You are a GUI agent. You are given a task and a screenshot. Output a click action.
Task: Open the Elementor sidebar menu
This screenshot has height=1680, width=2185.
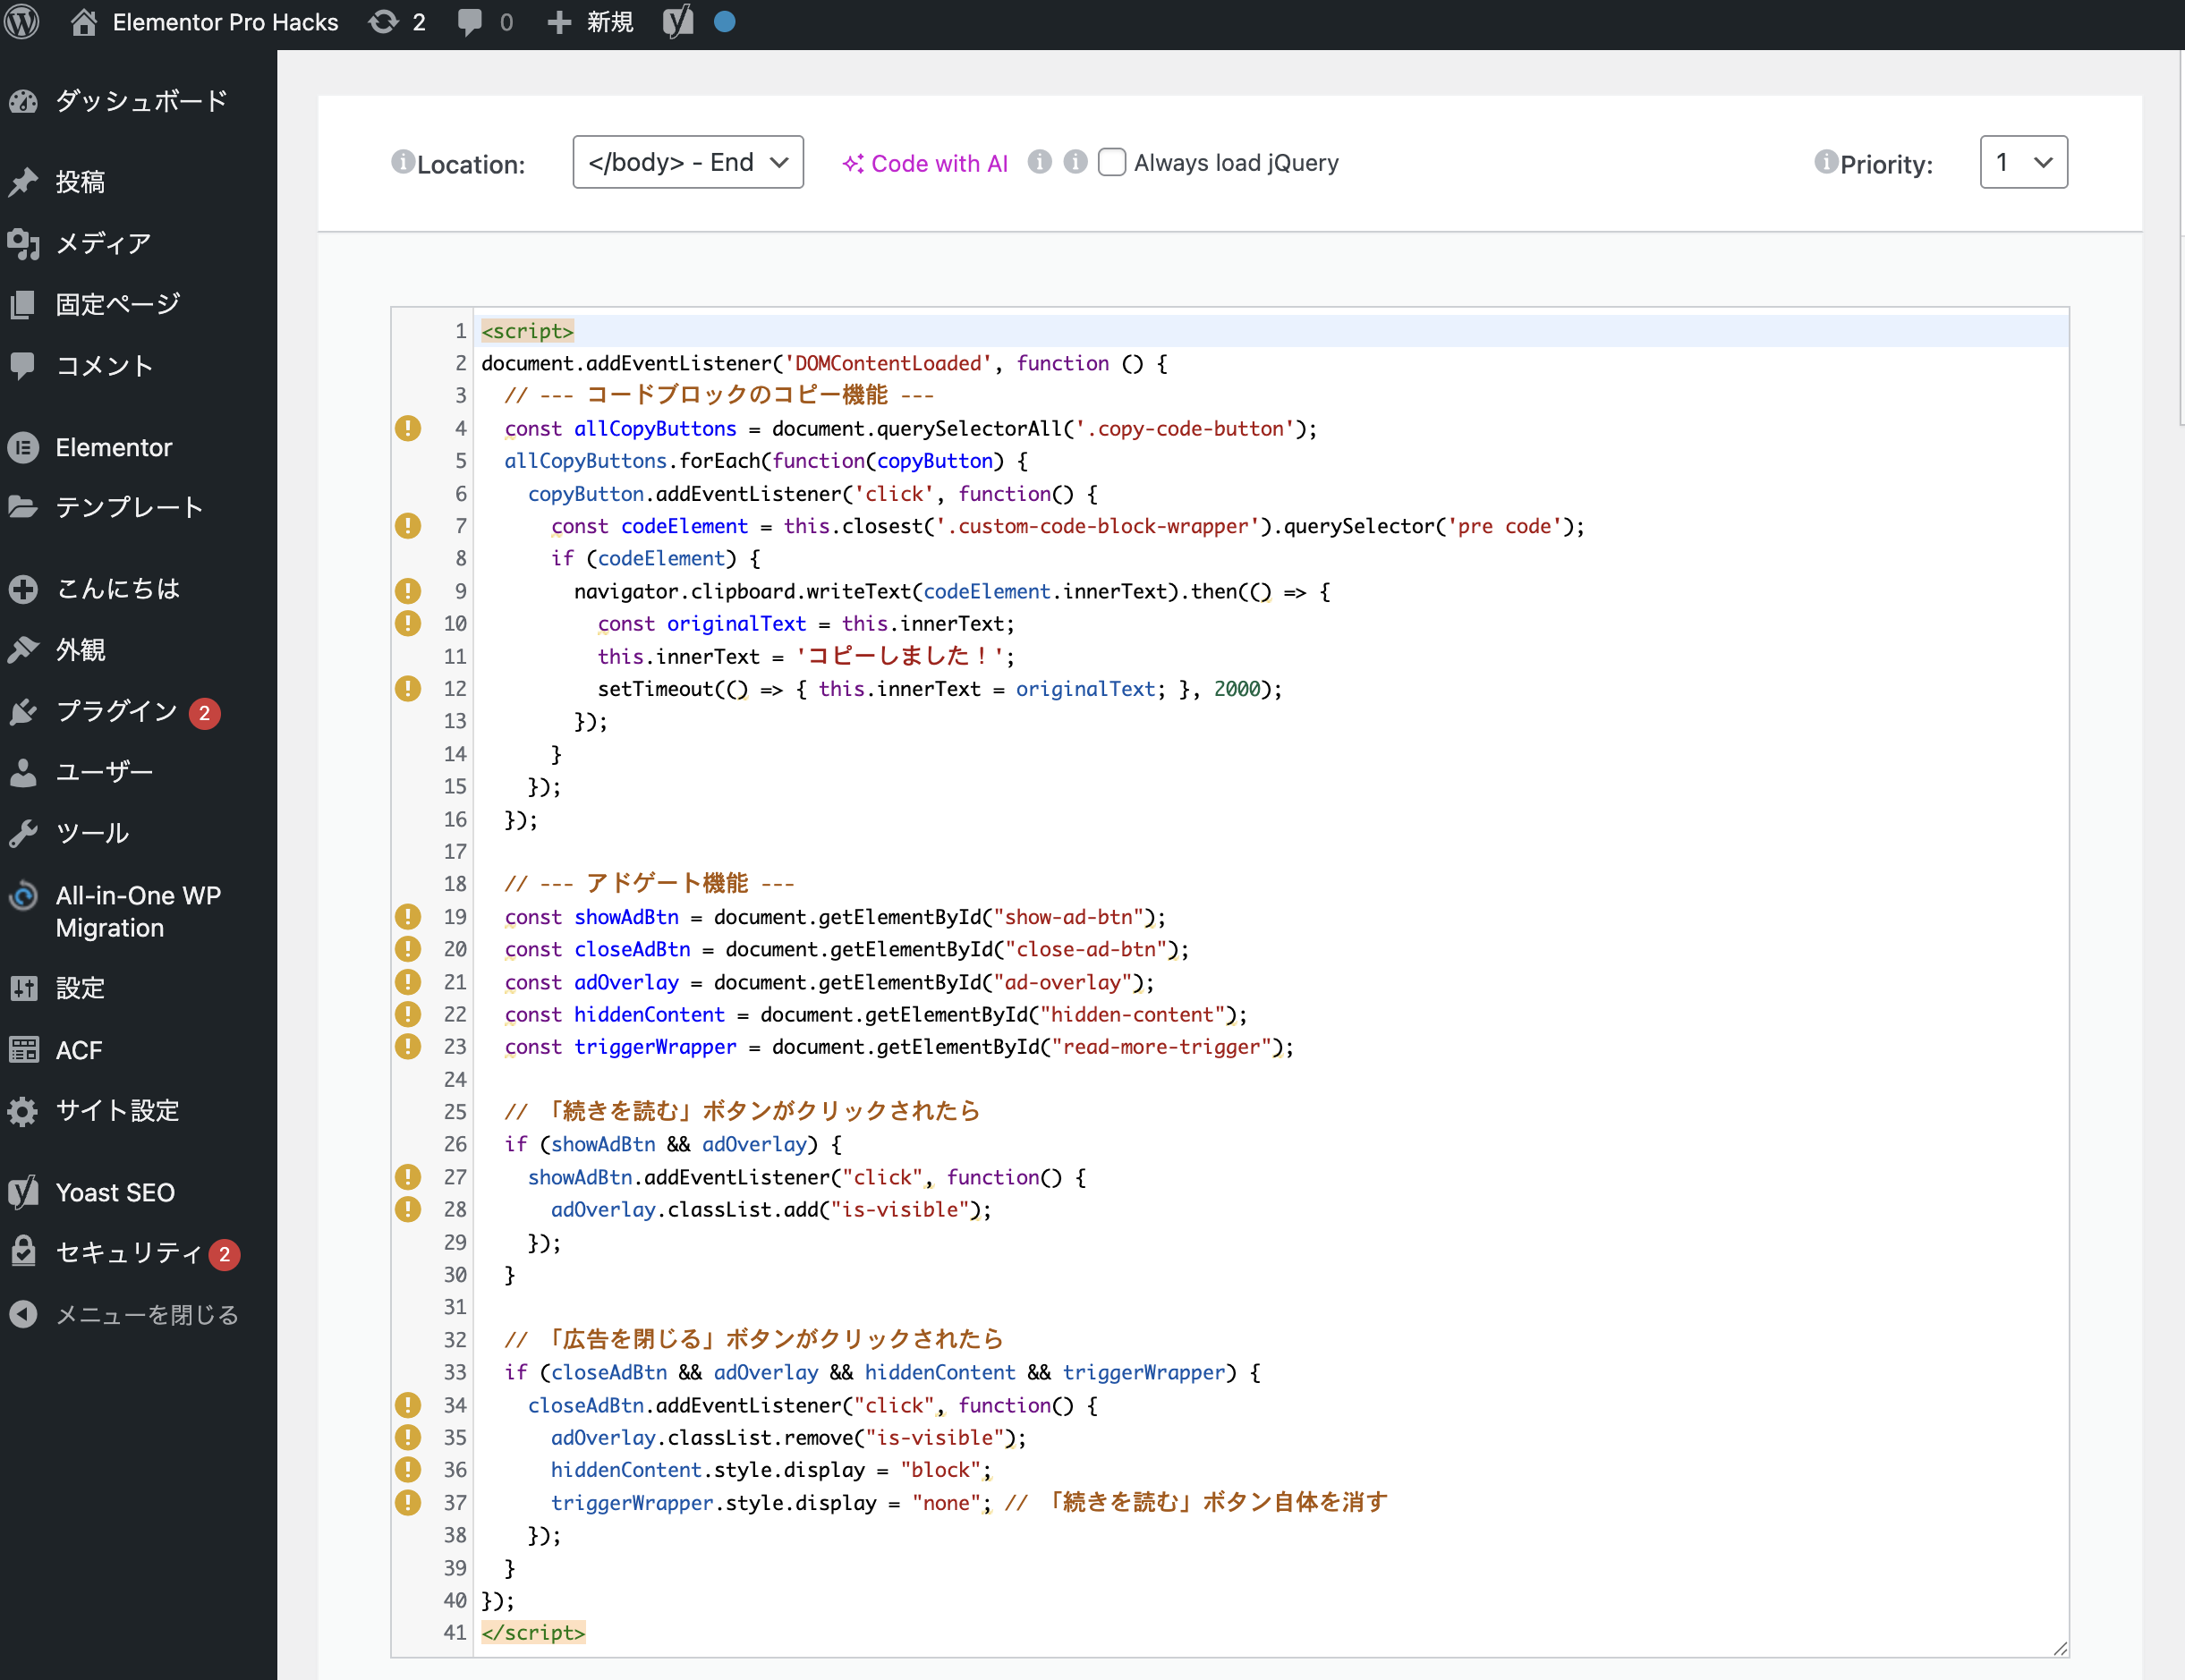click(x=113, y=447)
